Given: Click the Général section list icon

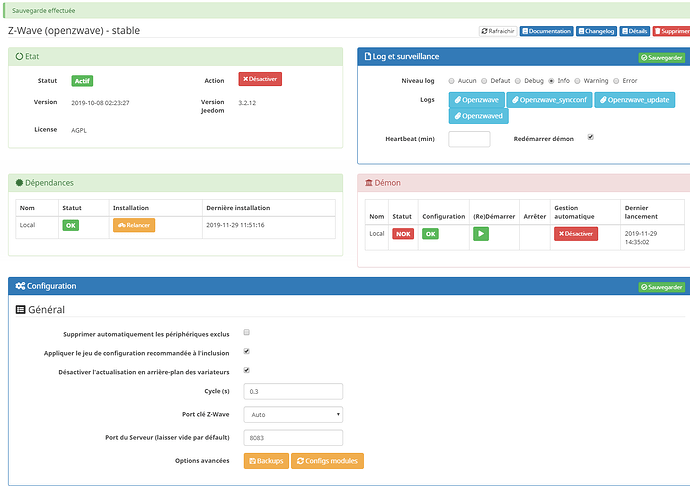Looking at the screenshot, I should (x=21, y=309).
